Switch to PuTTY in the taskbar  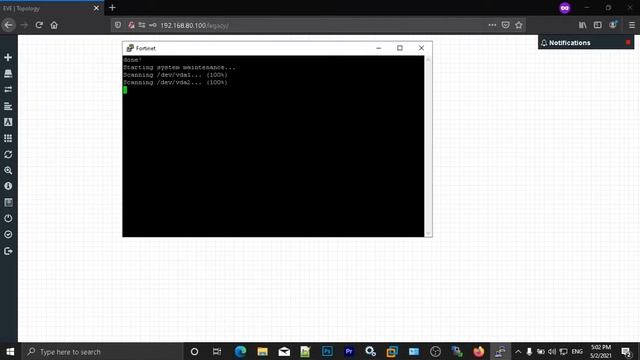500,351
